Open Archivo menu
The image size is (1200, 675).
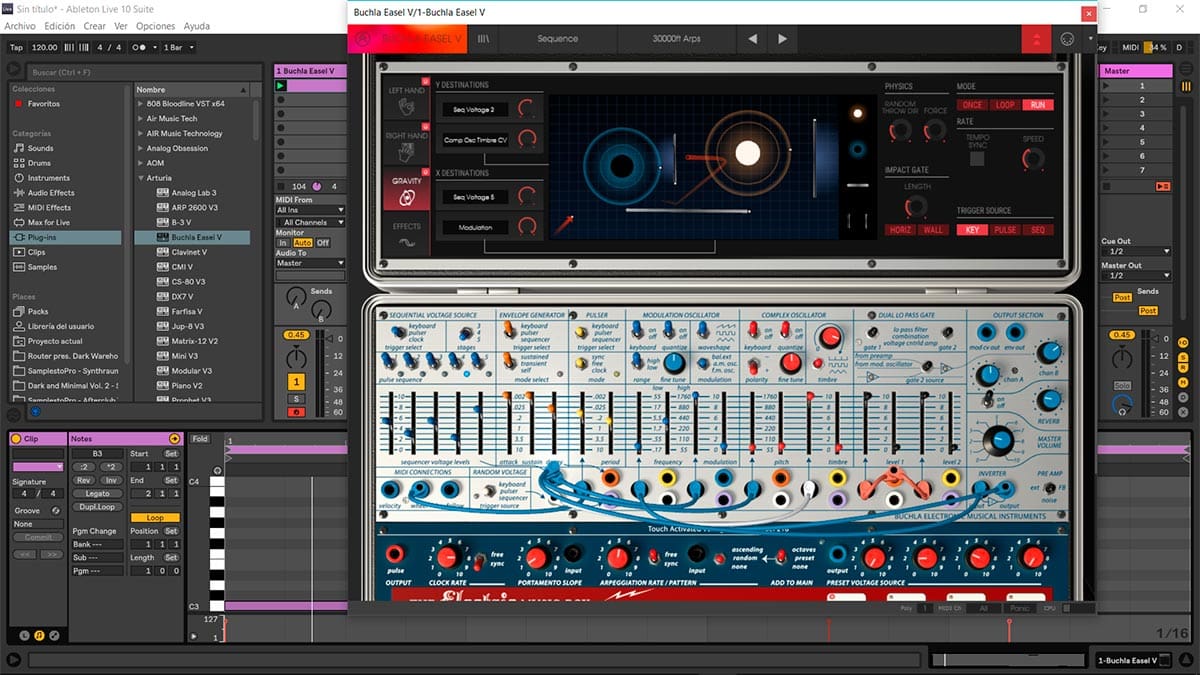[21, 26]
